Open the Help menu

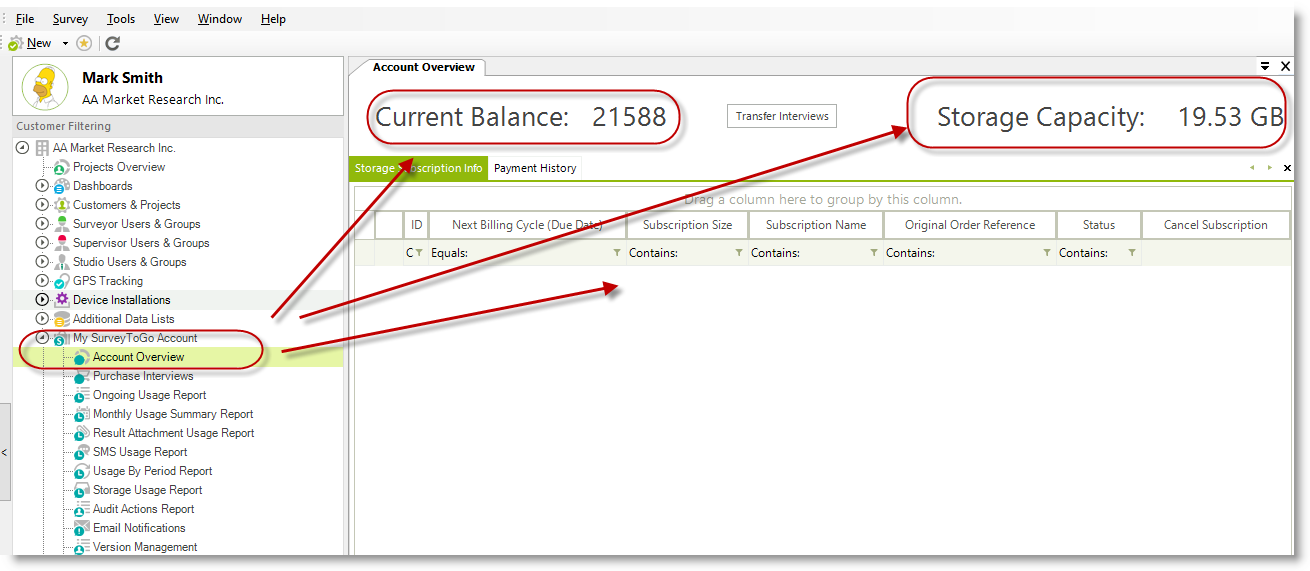point(273,19)
